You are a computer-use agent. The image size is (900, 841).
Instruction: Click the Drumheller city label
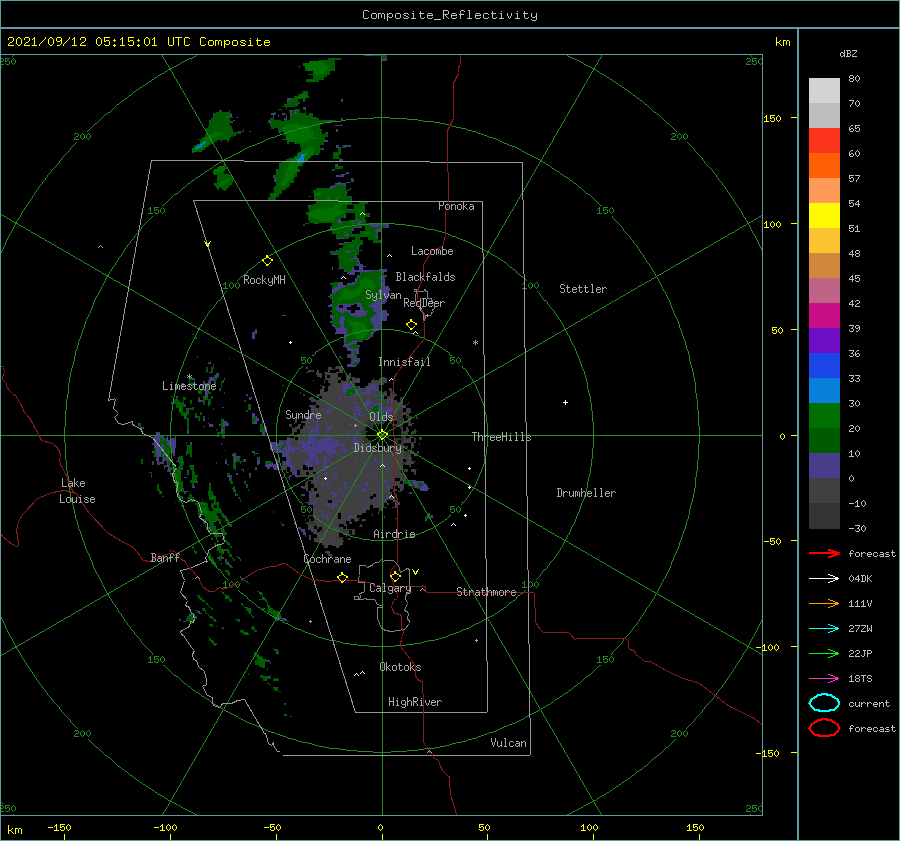coord(586,493)
